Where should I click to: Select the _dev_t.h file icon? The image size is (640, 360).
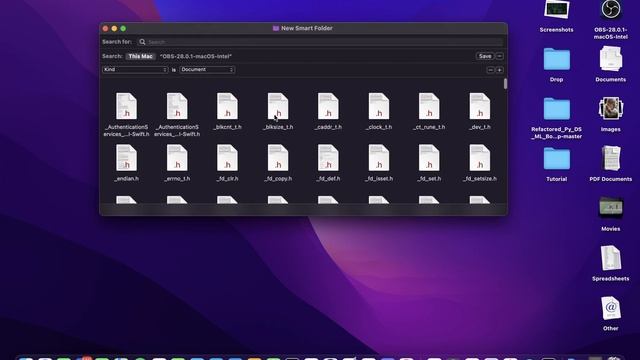pyautogui.click(x=480, y=106)
